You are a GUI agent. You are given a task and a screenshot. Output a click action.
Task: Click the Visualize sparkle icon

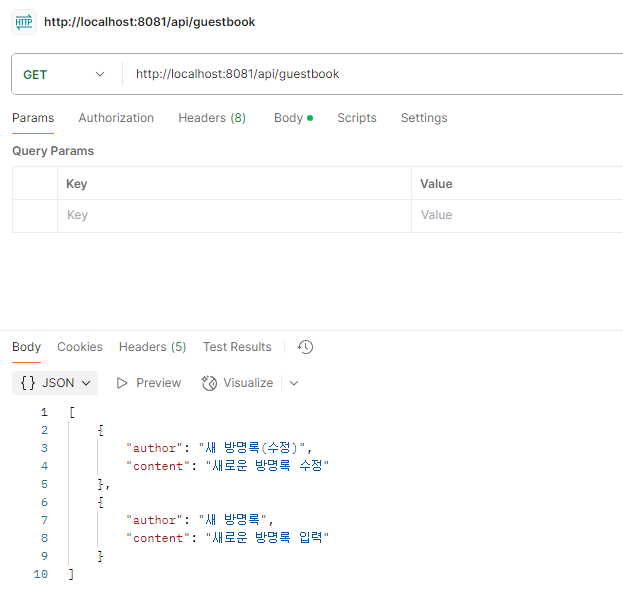pos(209,383)
